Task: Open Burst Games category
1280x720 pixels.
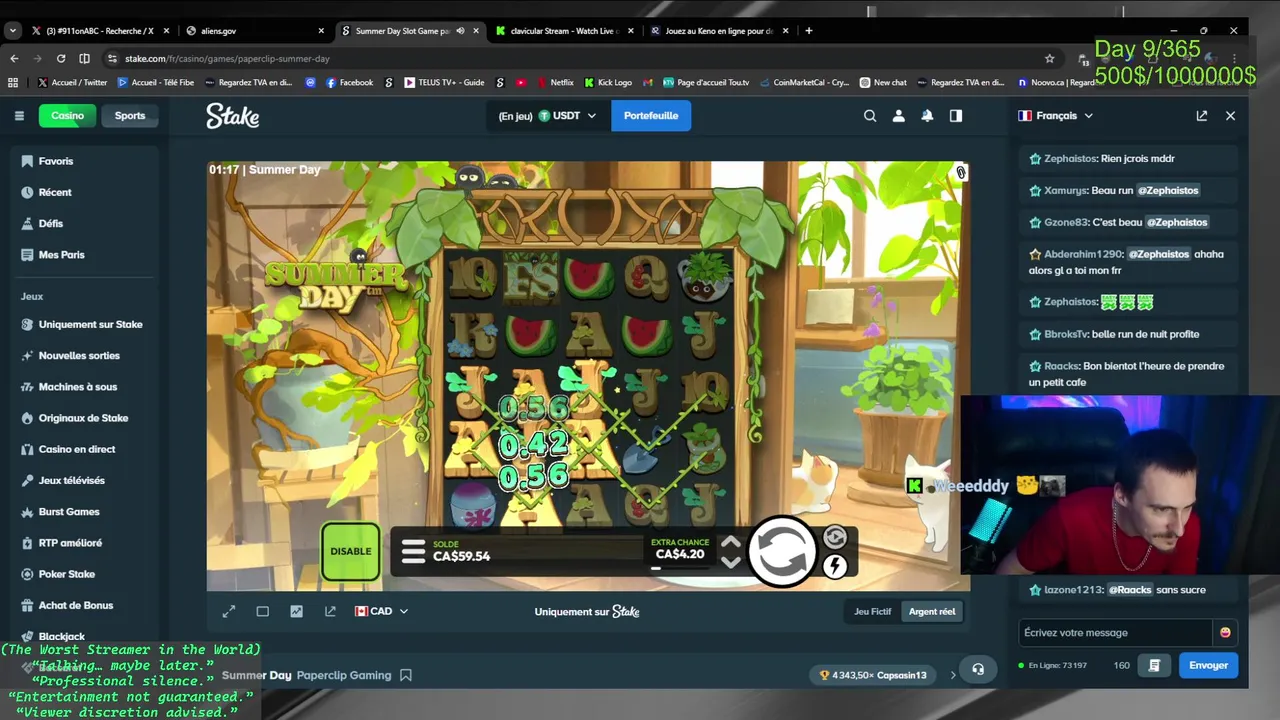Action: [x=84, y=512]
